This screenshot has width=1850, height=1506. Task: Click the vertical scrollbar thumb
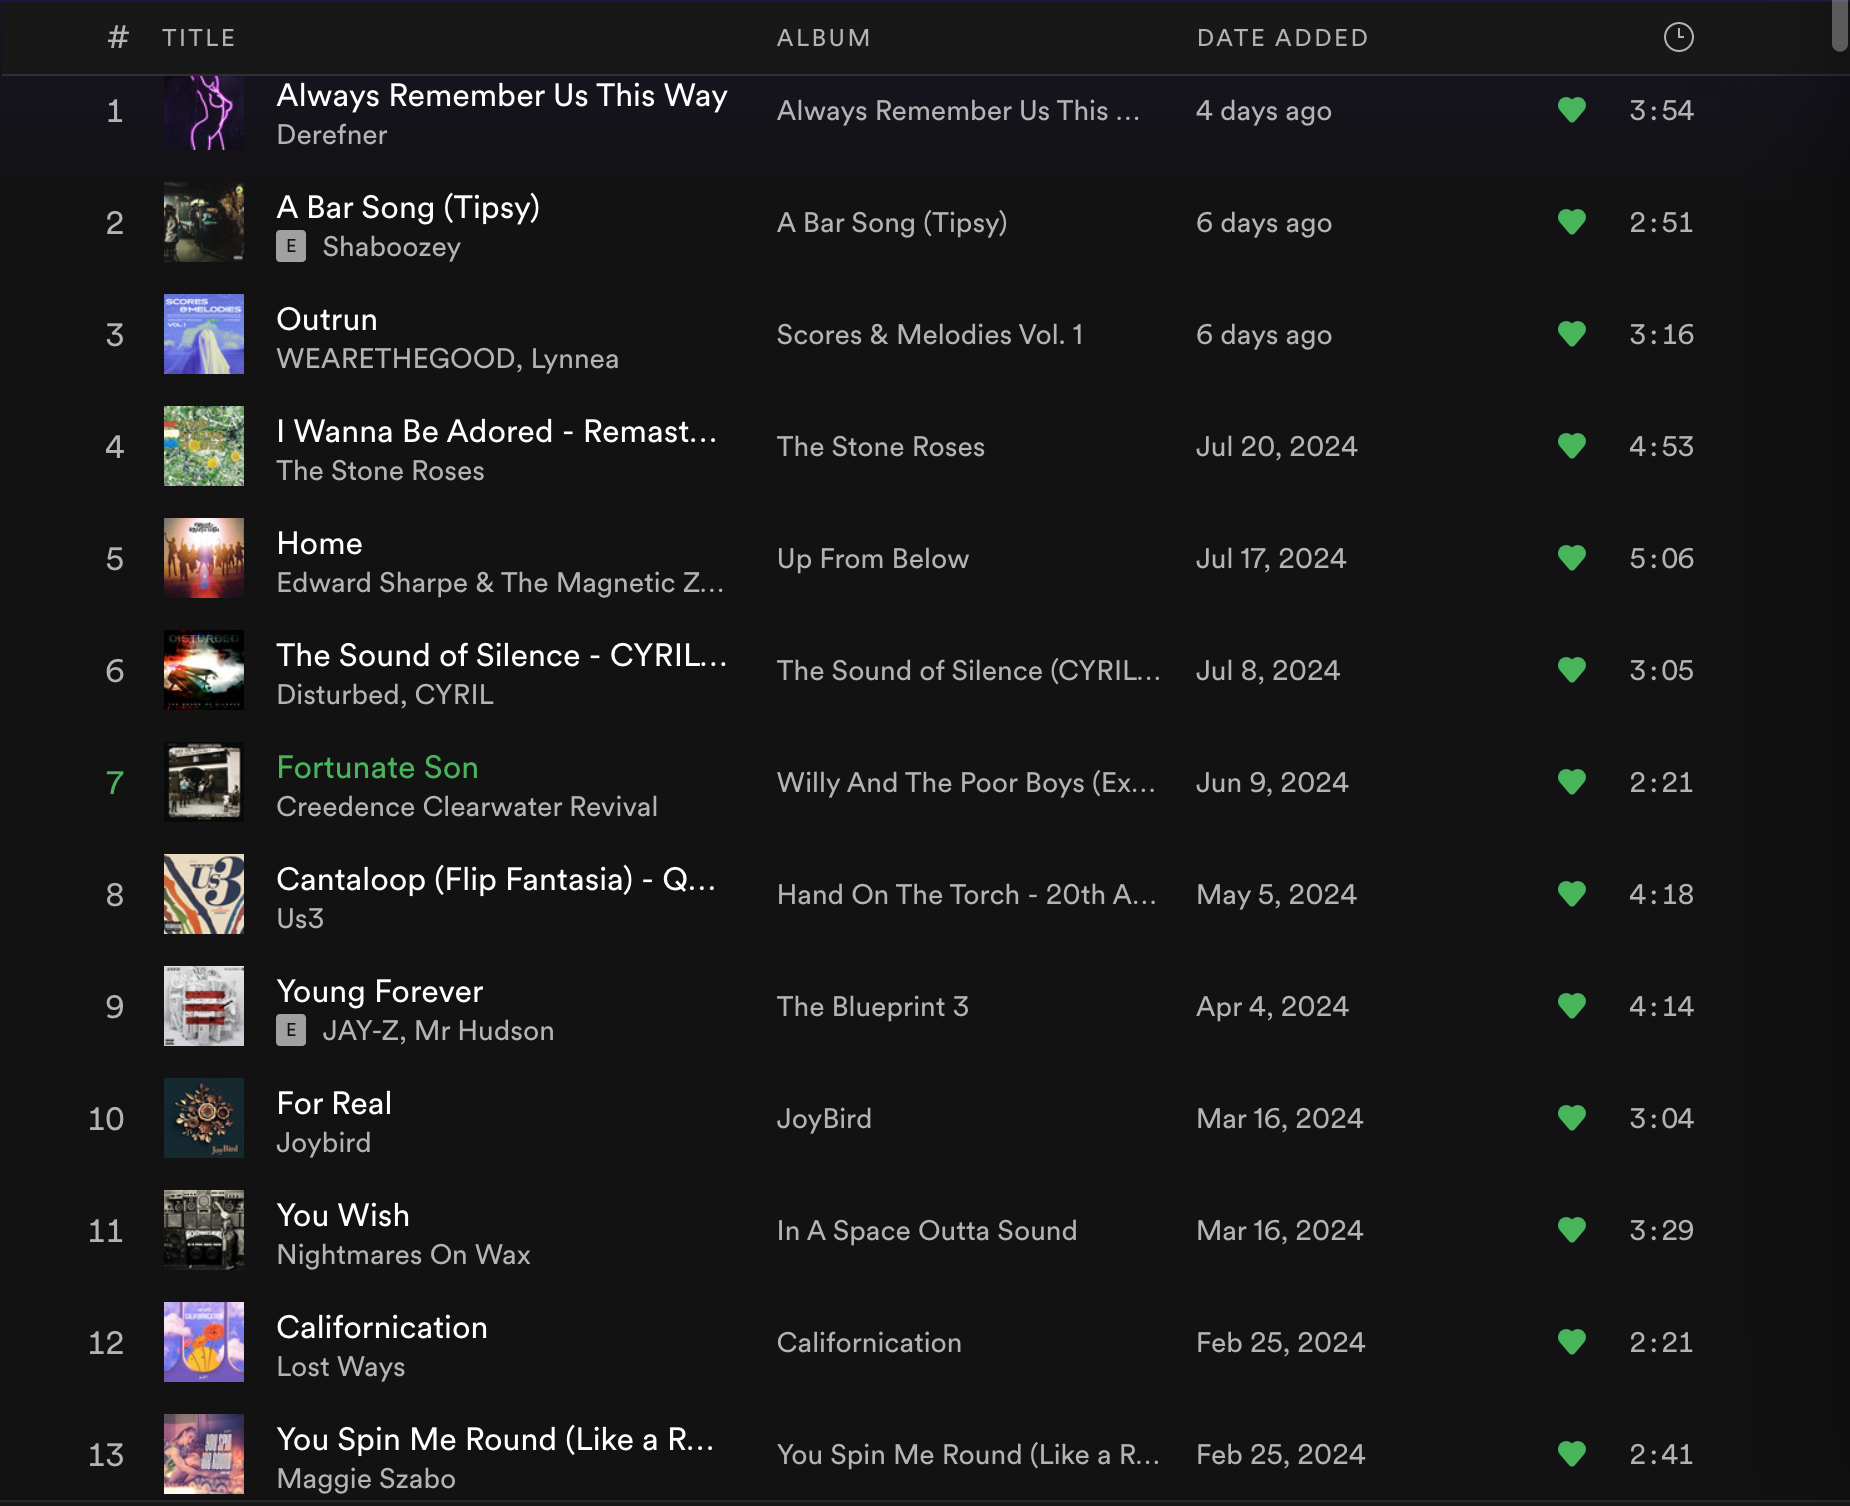pyautogui.click(x=1840, y=25)
